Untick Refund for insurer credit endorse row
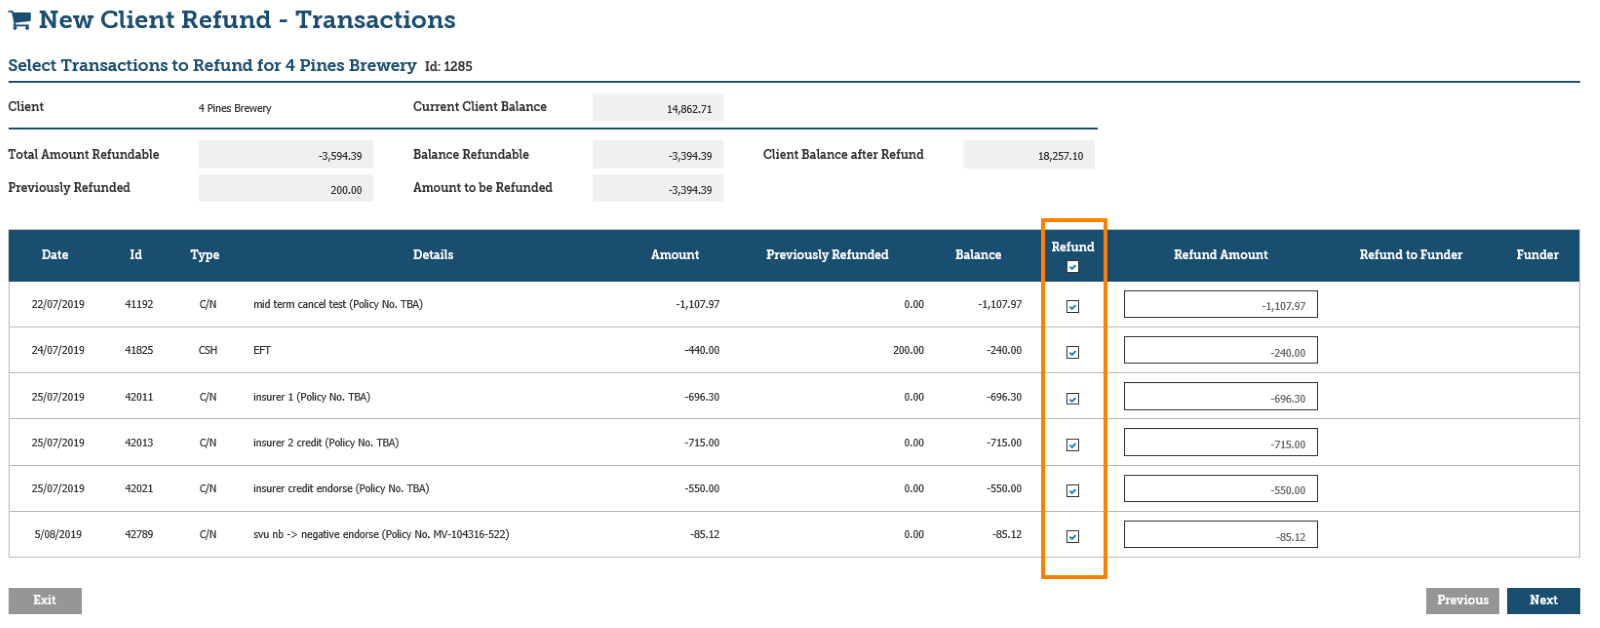1600x628 pixels. [1072, 491]
